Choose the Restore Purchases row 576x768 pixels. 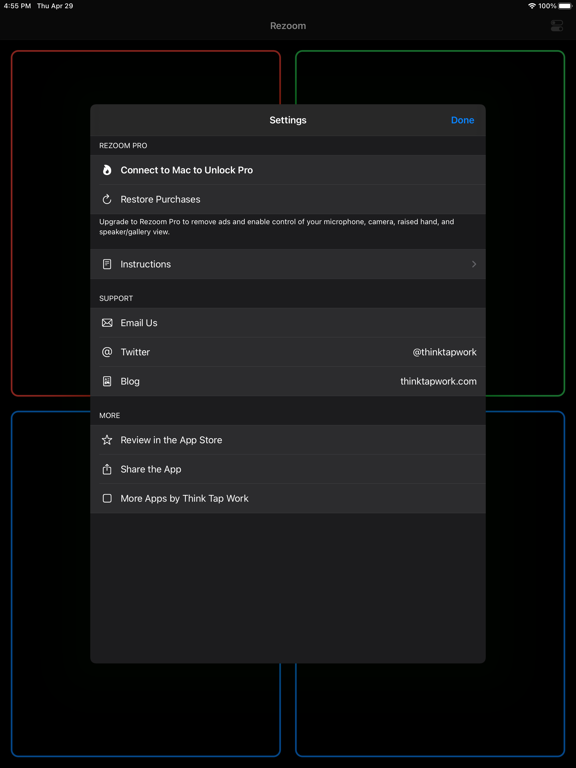[288, 199]
